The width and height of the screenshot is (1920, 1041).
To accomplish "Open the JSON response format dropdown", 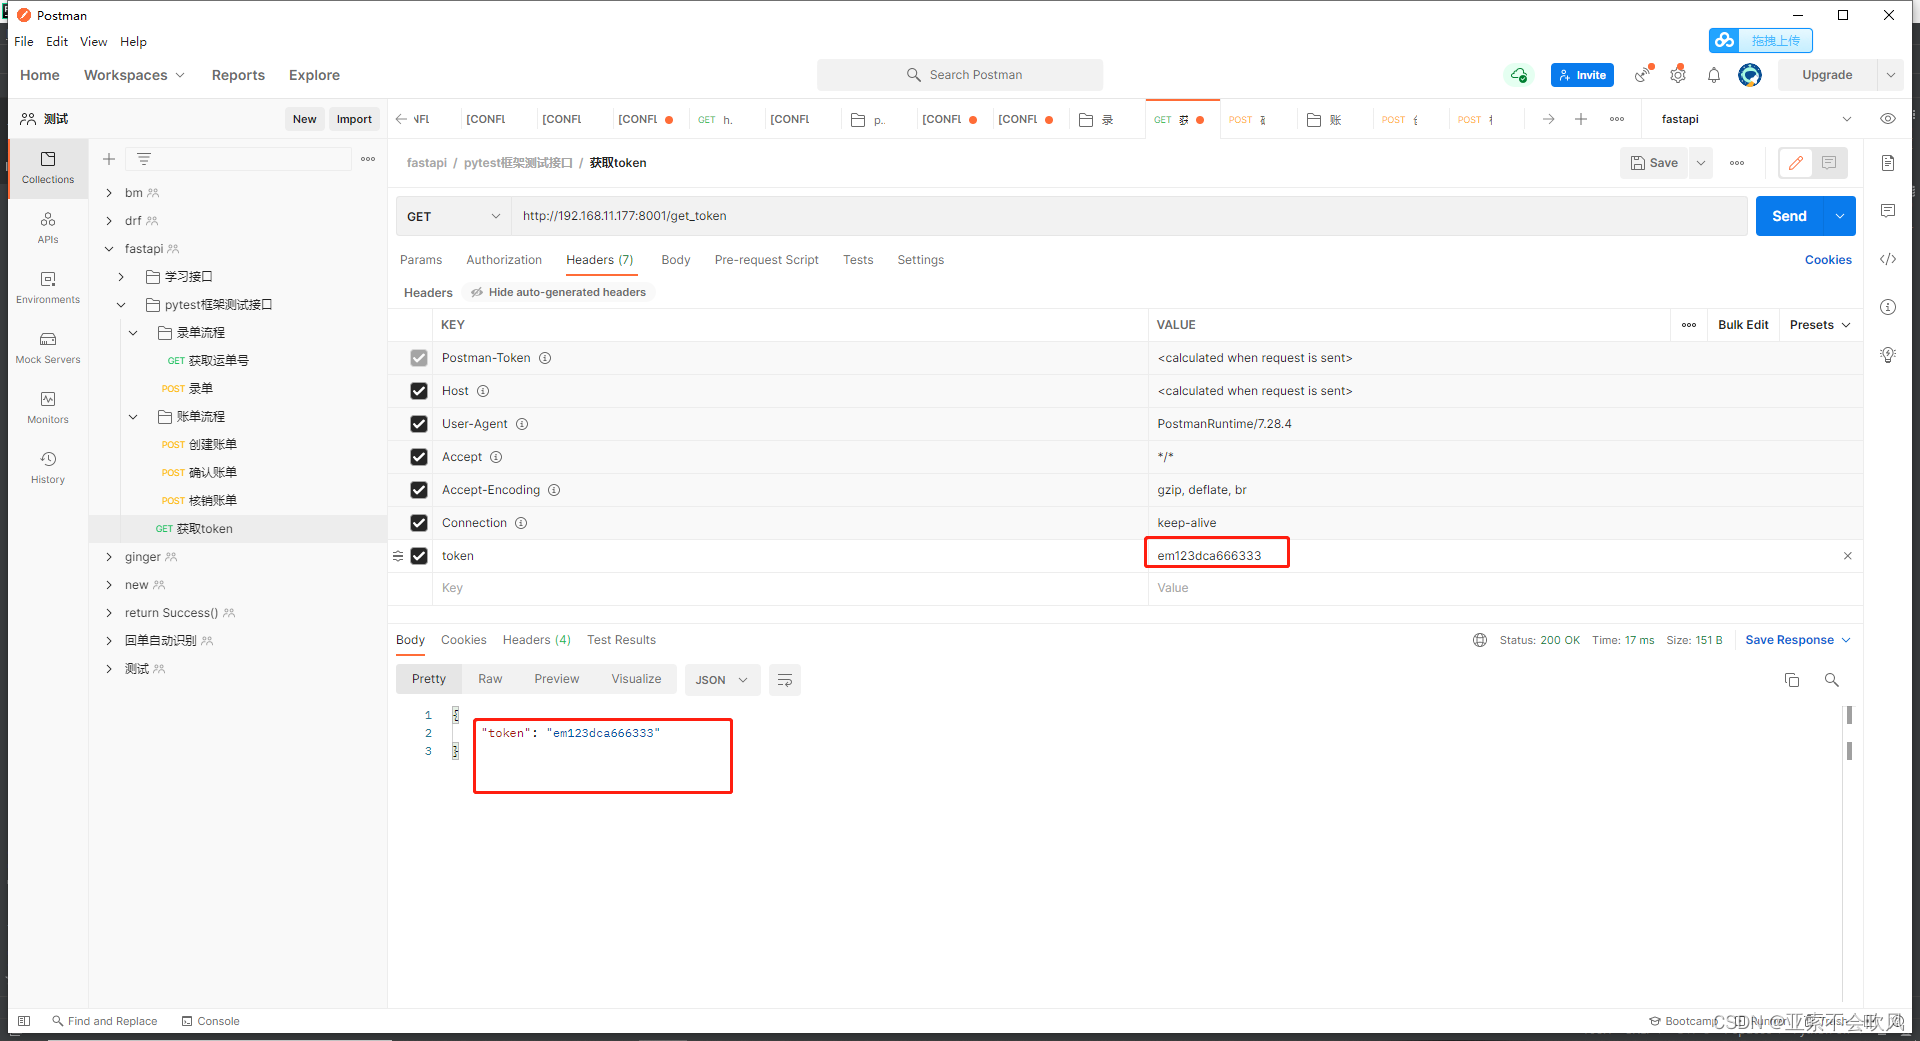I will (x=722, y=680).
